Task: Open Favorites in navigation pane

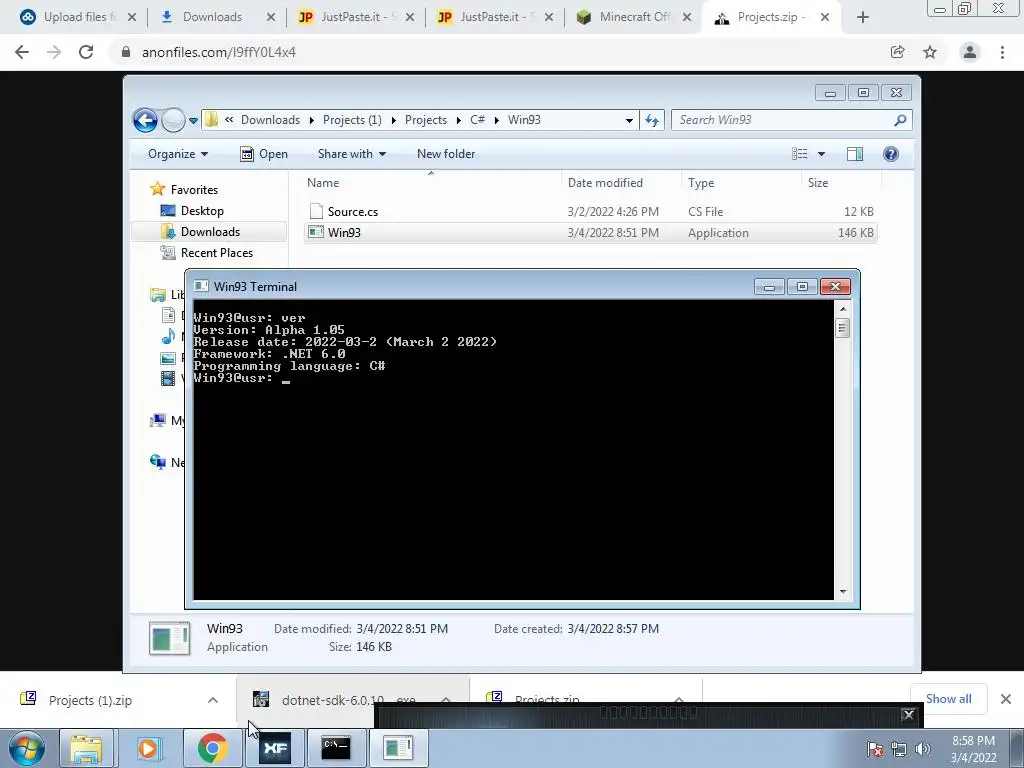Action: (x=194, y=190)
